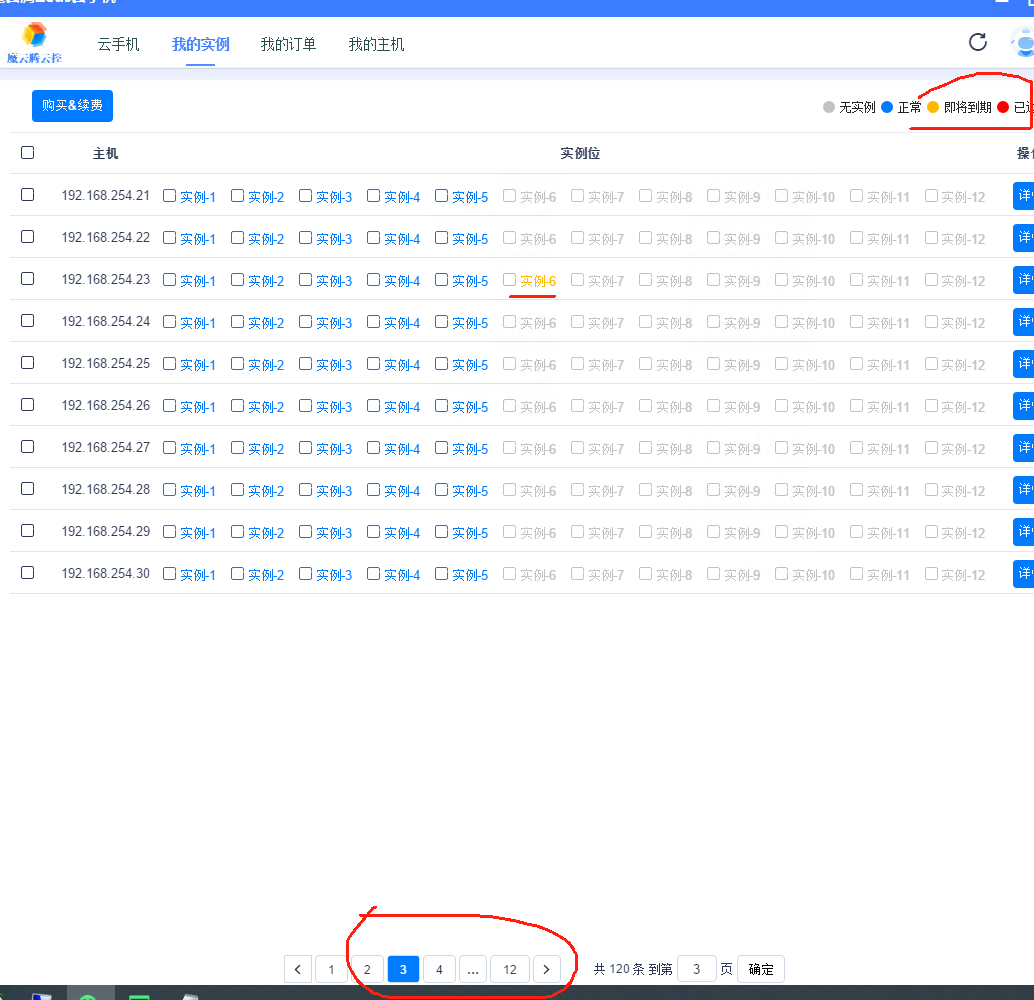Click the page number jump input field

[x=696, y=969]
